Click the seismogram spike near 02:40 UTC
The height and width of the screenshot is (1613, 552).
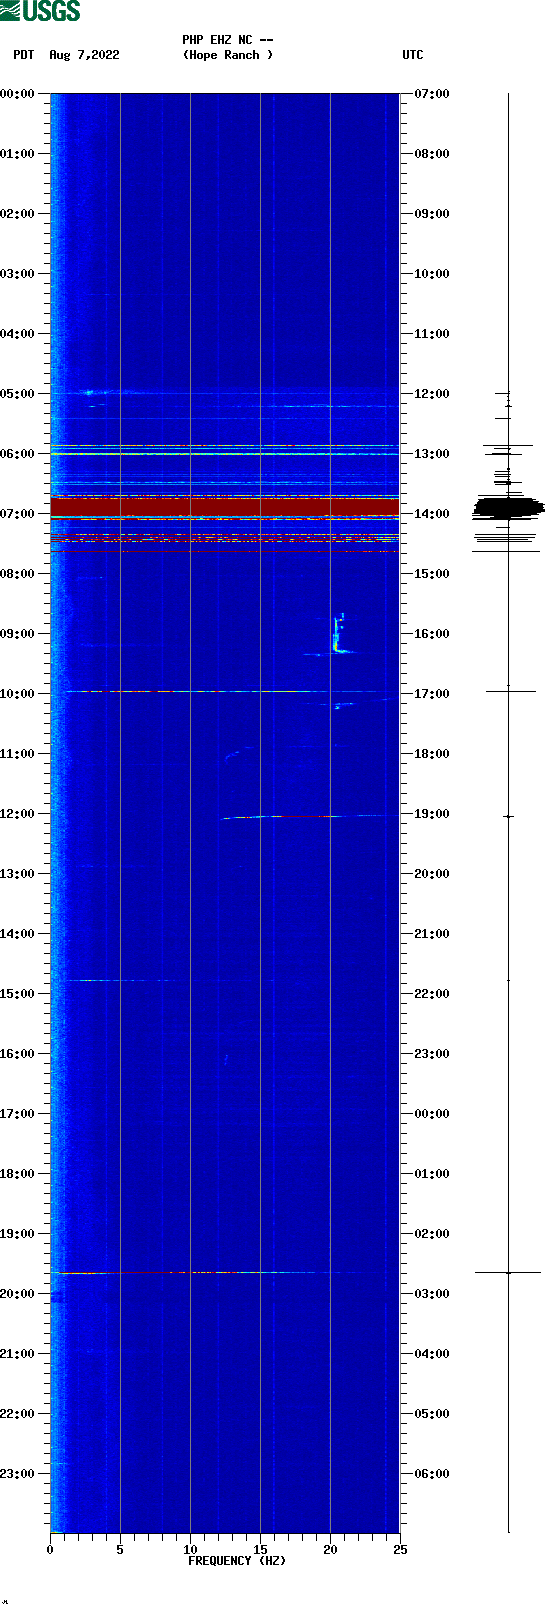tap(508, 1272)
